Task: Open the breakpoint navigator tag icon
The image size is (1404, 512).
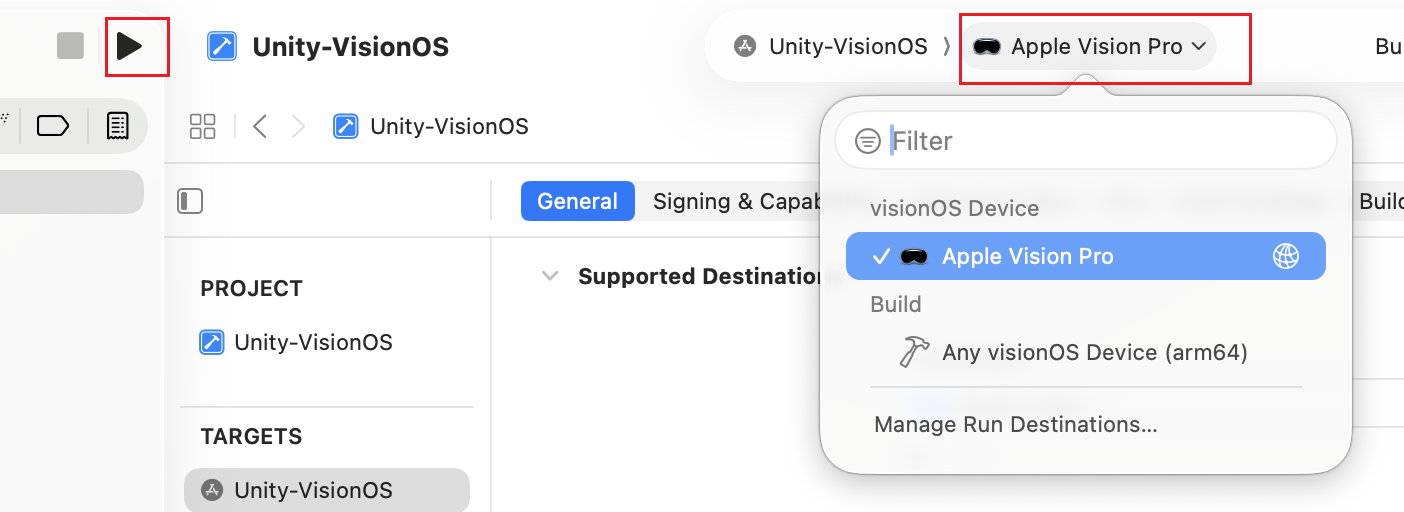Action: point(52,125)
